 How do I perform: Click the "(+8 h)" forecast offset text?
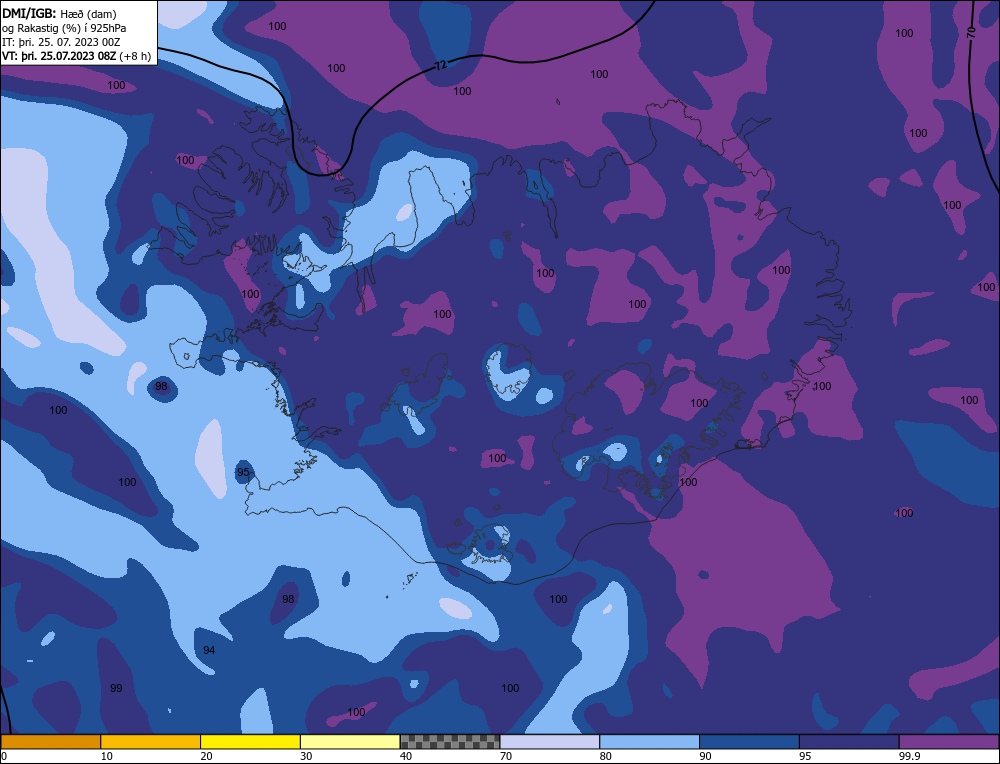[136, 56]
